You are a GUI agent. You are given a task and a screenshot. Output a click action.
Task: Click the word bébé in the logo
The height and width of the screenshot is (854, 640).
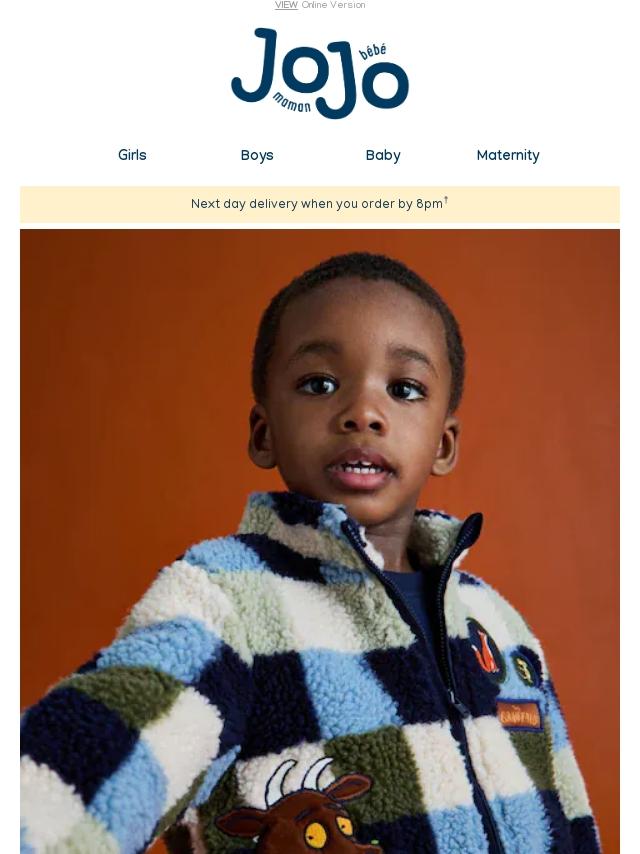[373, 52]
